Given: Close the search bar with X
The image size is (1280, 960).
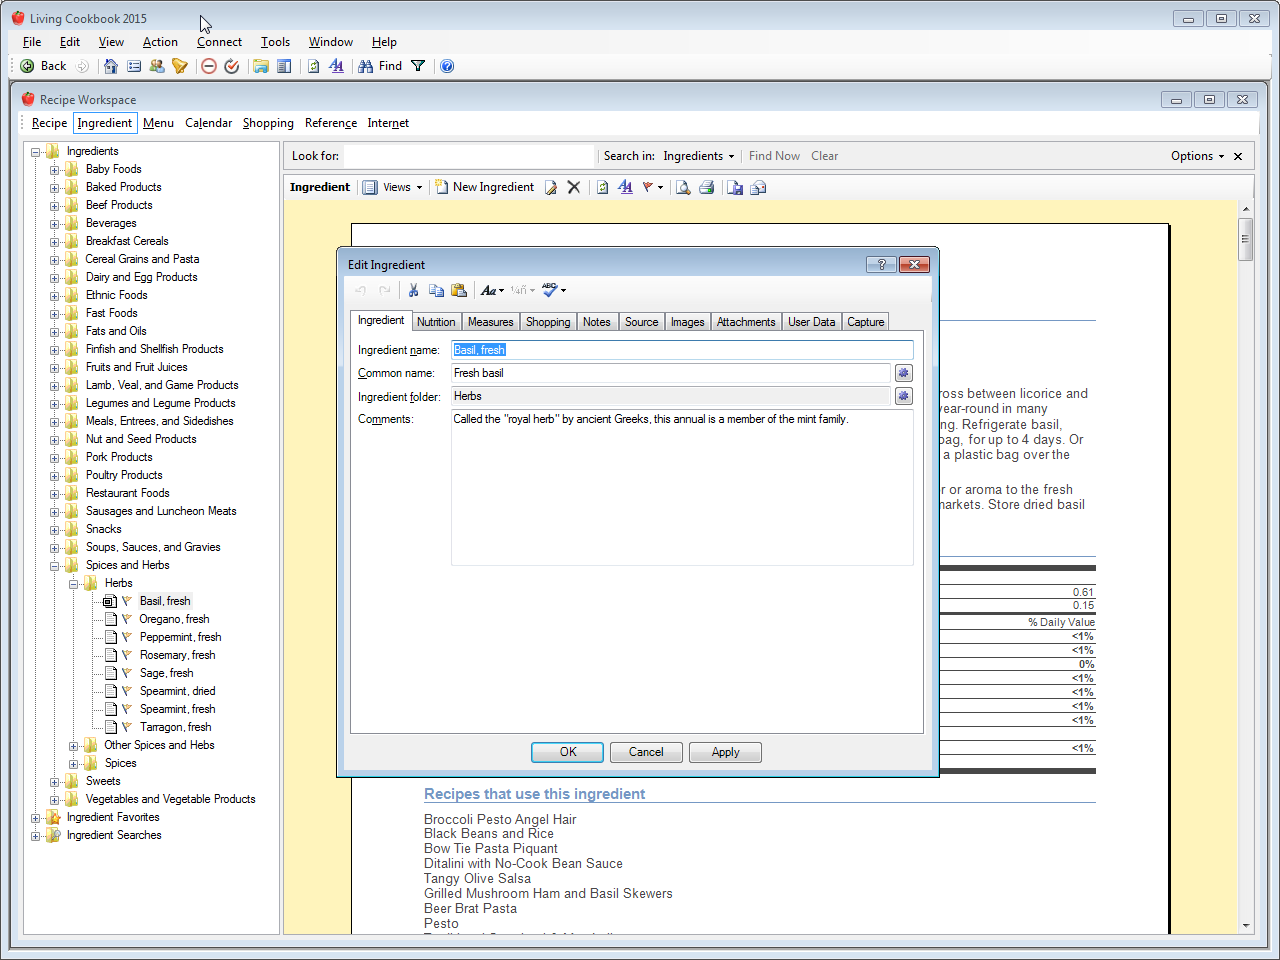Looking at the screenshot, I should coord(1238,156).
